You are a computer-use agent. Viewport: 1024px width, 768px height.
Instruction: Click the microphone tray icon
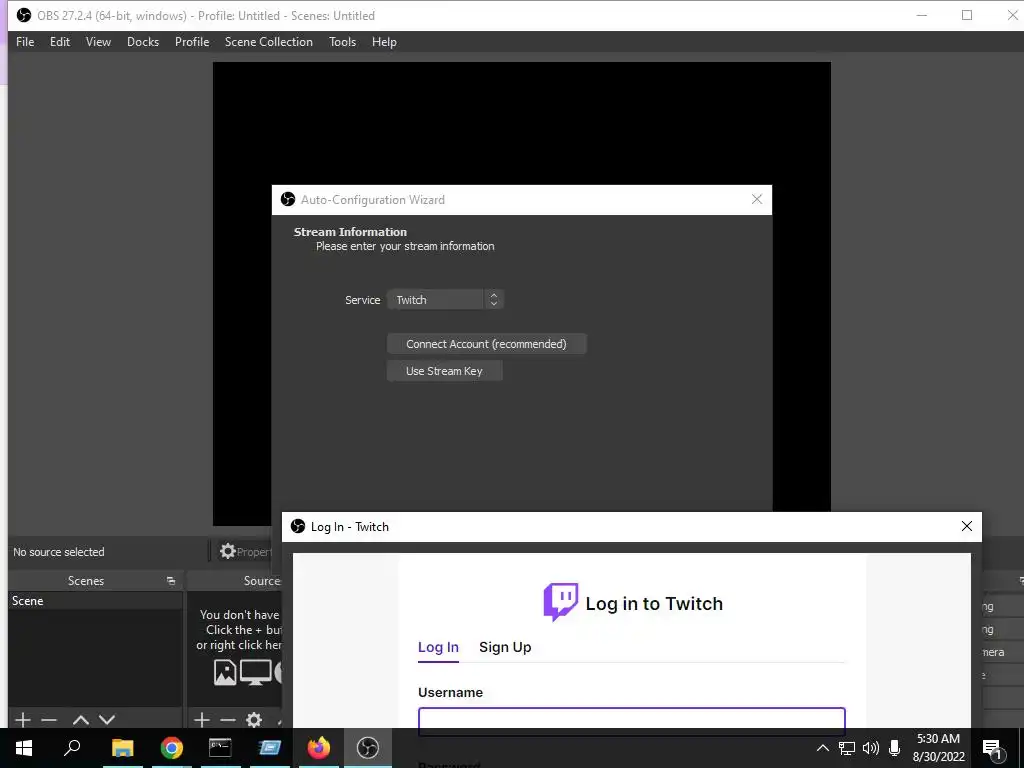895,748
